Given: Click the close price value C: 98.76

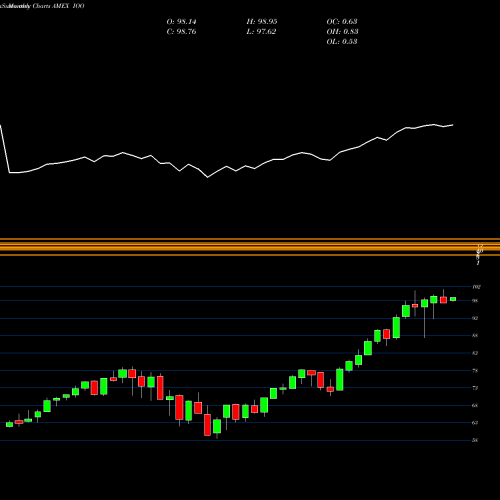Looking at the screenshot, I should pyautogui.click(x=181, y=32).
